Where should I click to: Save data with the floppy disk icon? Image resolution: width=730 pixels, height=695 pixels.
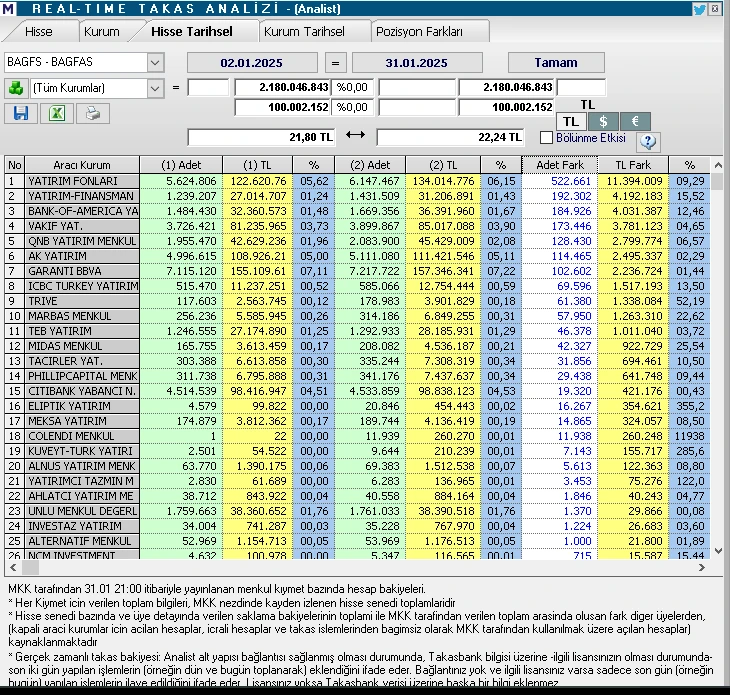tap(21, 113)
